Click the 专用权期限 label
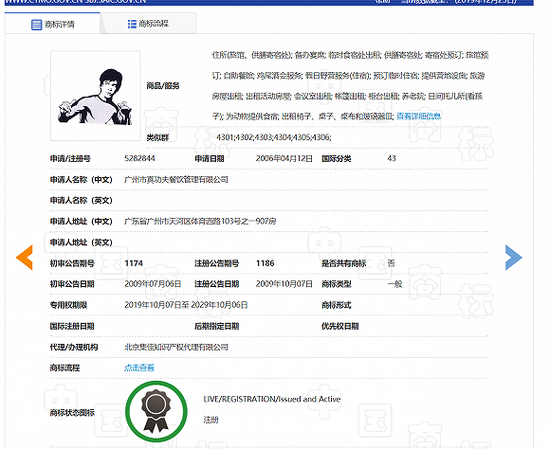Image resolution: width=550 pixels, height=449 pixels. [x=68, y=305]
